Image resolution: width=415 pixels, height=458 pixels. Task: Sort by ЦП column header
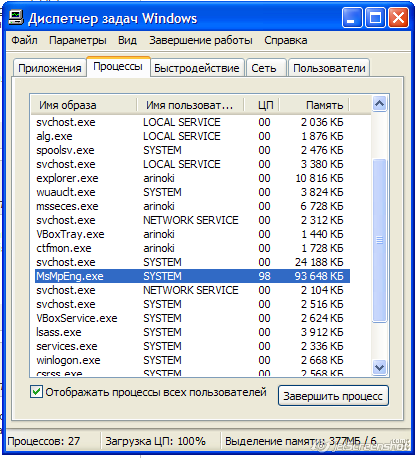click(x=262, y=105)
